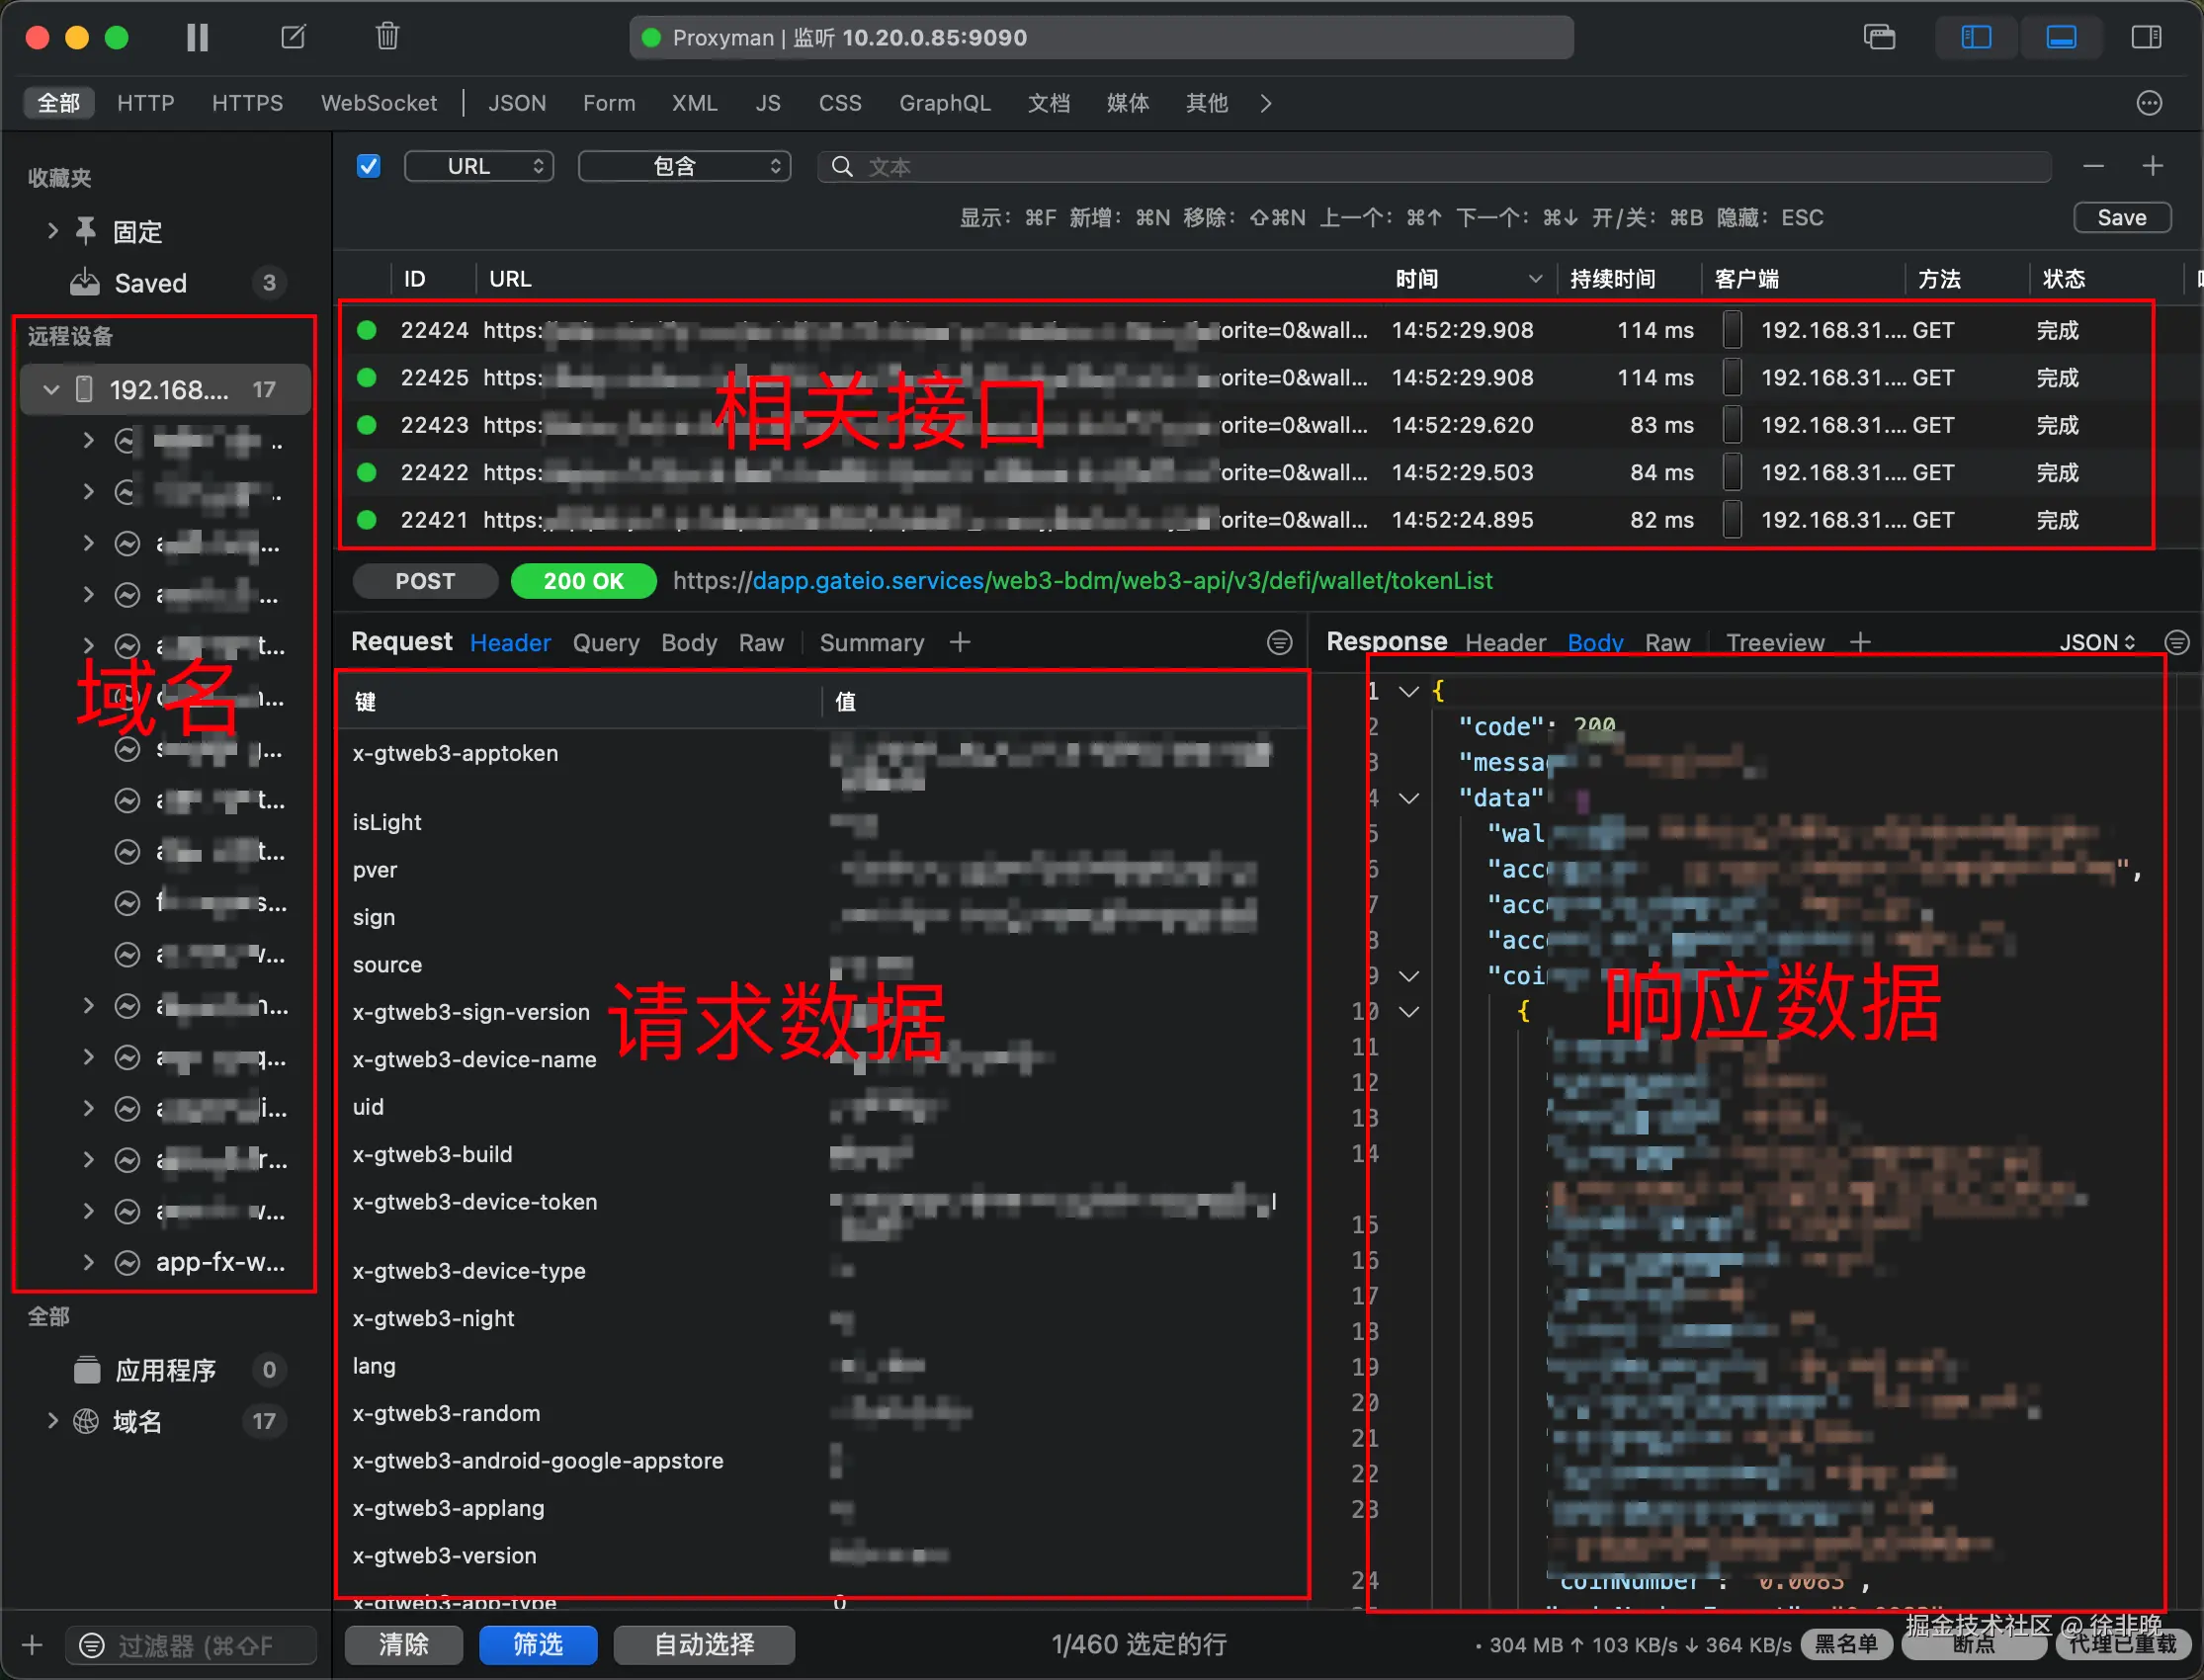Toggle the right panel layout icon
Screen dimensions: 2204x1680
click(2146, 38)
